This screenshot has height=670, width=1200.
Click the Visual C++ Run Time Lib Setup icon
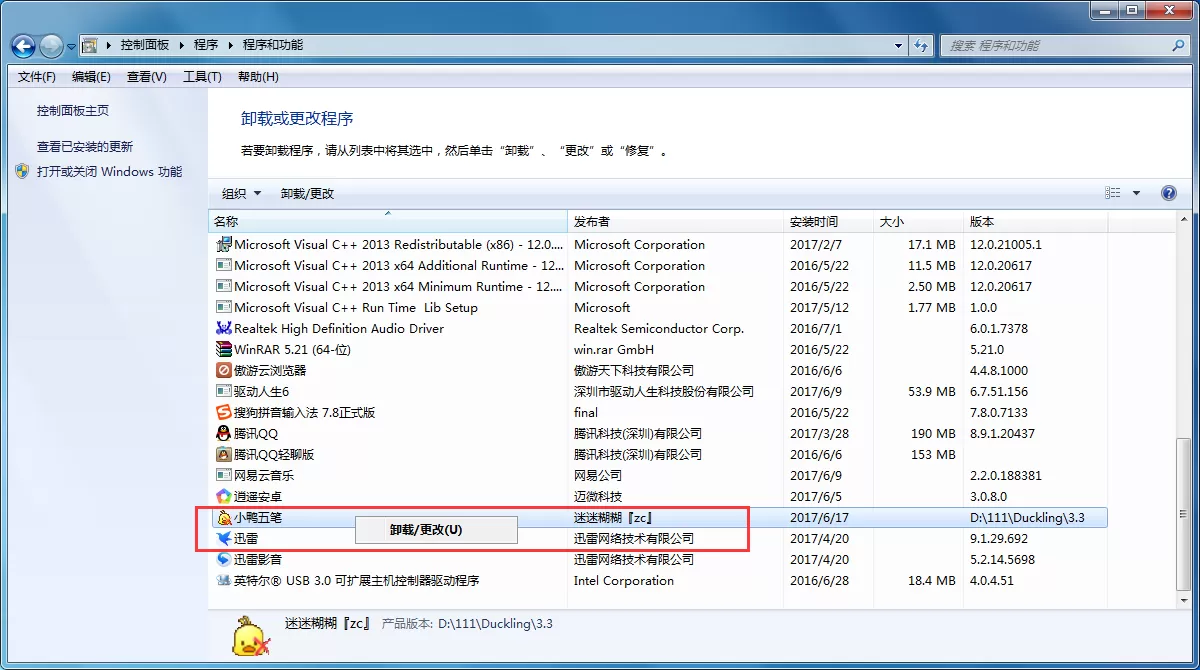(224, 308)
